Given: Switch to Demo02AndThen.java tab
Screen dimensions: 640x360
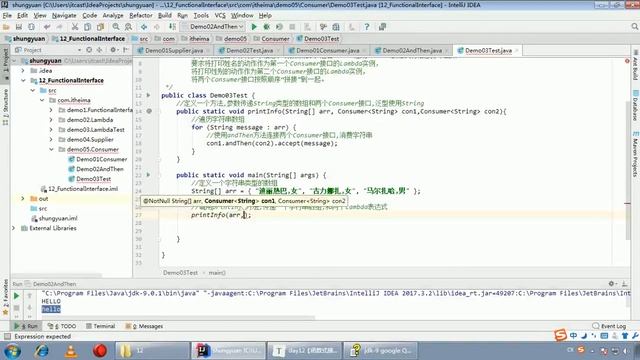Looking at the screenshot, I should 412,50.
